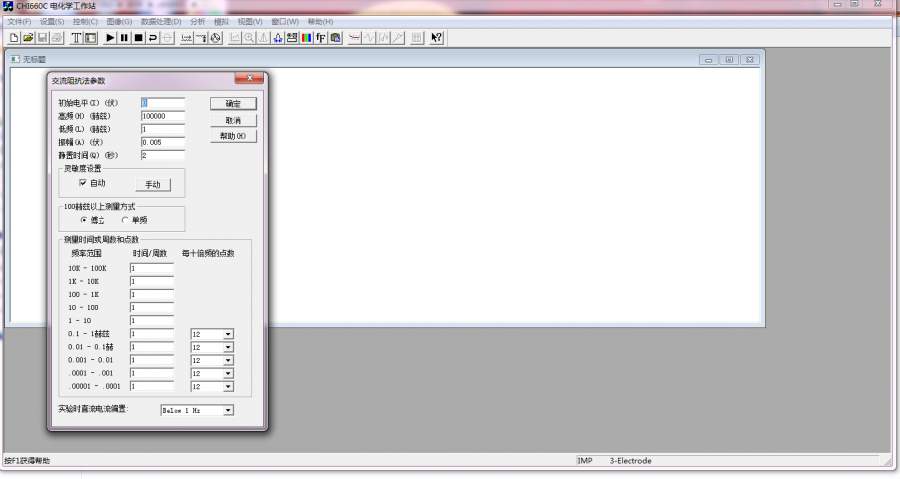Screen dimensions: 900x479
Task: Open the 设置(S) menu
Action: click(x=52, y=22)
